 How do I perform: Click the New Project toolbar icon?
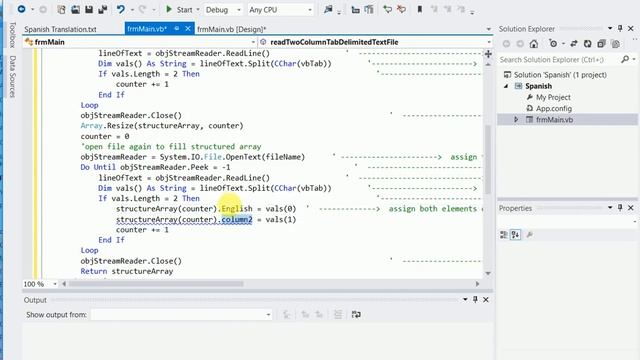click(61, 9)
